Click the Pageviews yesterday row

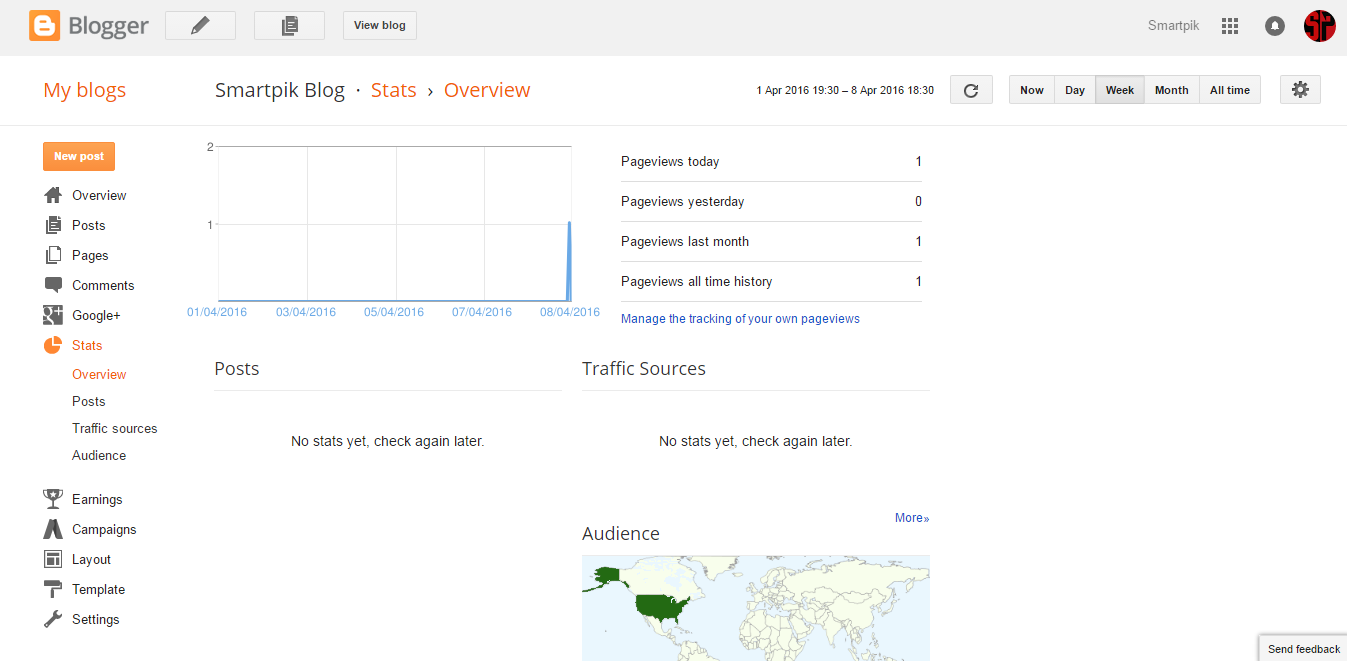click(x=771, y=202)
